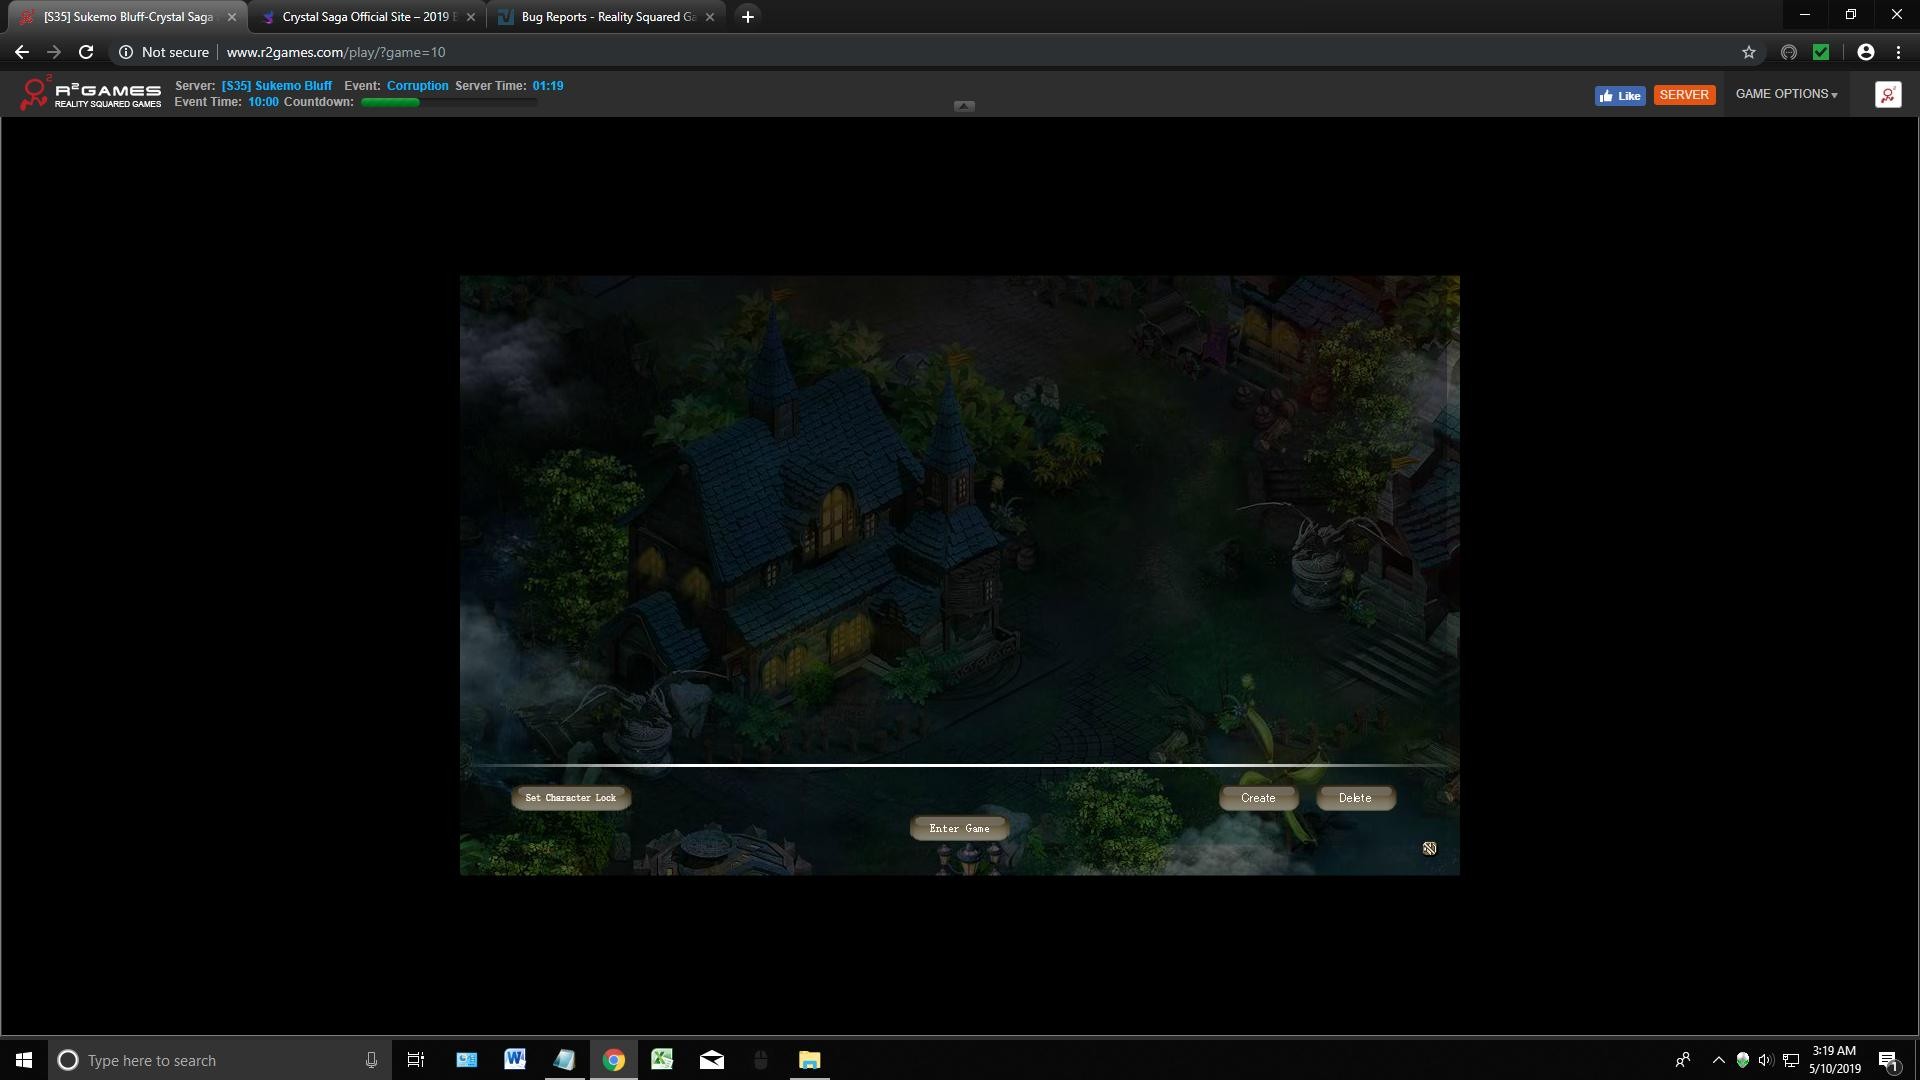Viewport: 1920px width, 1080px height.
Task: Click the orange SERVER button
Action: tap(1683, 95)
